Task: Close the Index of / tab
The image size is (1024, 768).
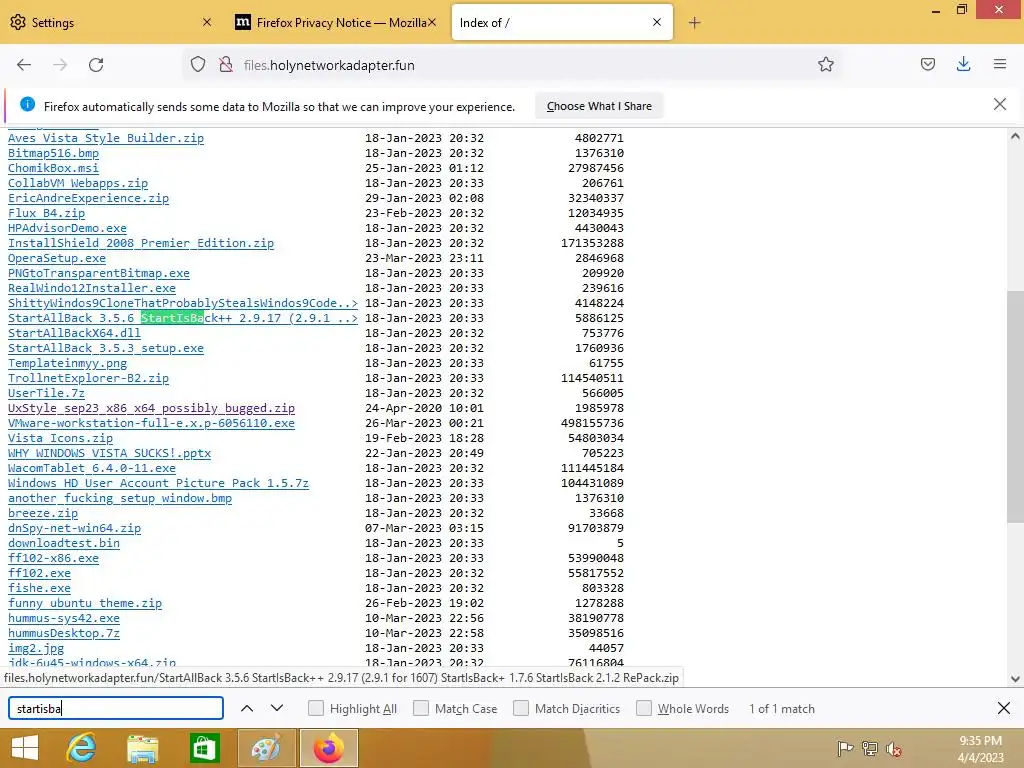Action: click(657, 22)
